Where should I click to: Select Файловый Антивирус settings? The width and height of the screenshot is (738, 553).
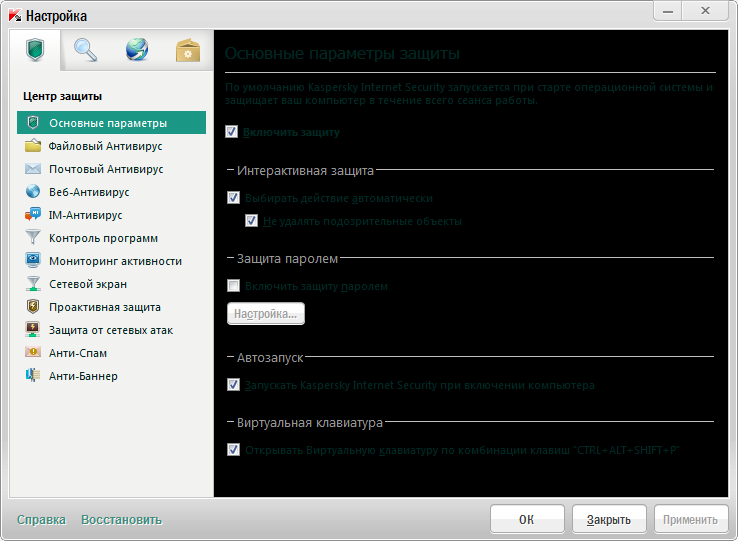click(x=112, y=146)
